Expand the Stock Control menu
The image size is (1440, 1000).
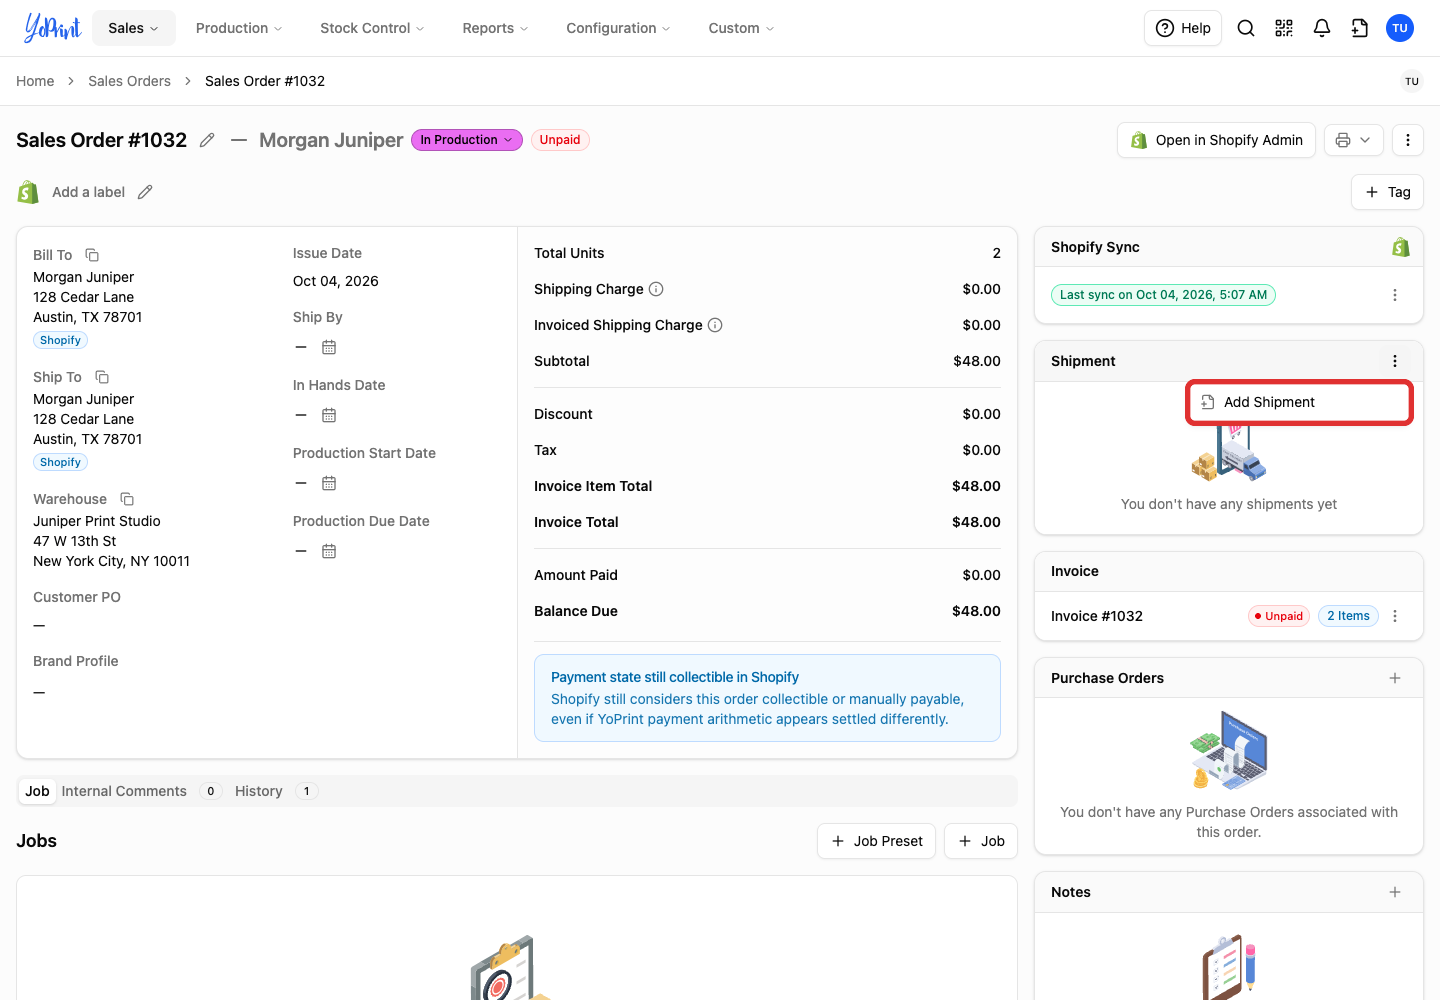pyautogui.click(x=372, y=28)
